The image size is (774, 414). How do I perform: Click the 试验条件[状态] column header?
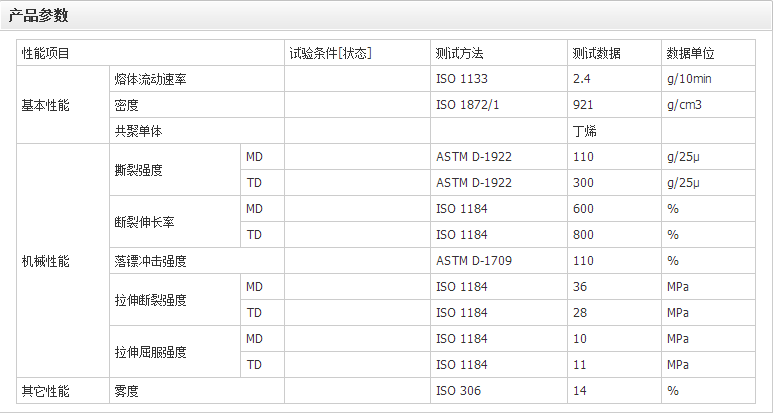[330, 53]
